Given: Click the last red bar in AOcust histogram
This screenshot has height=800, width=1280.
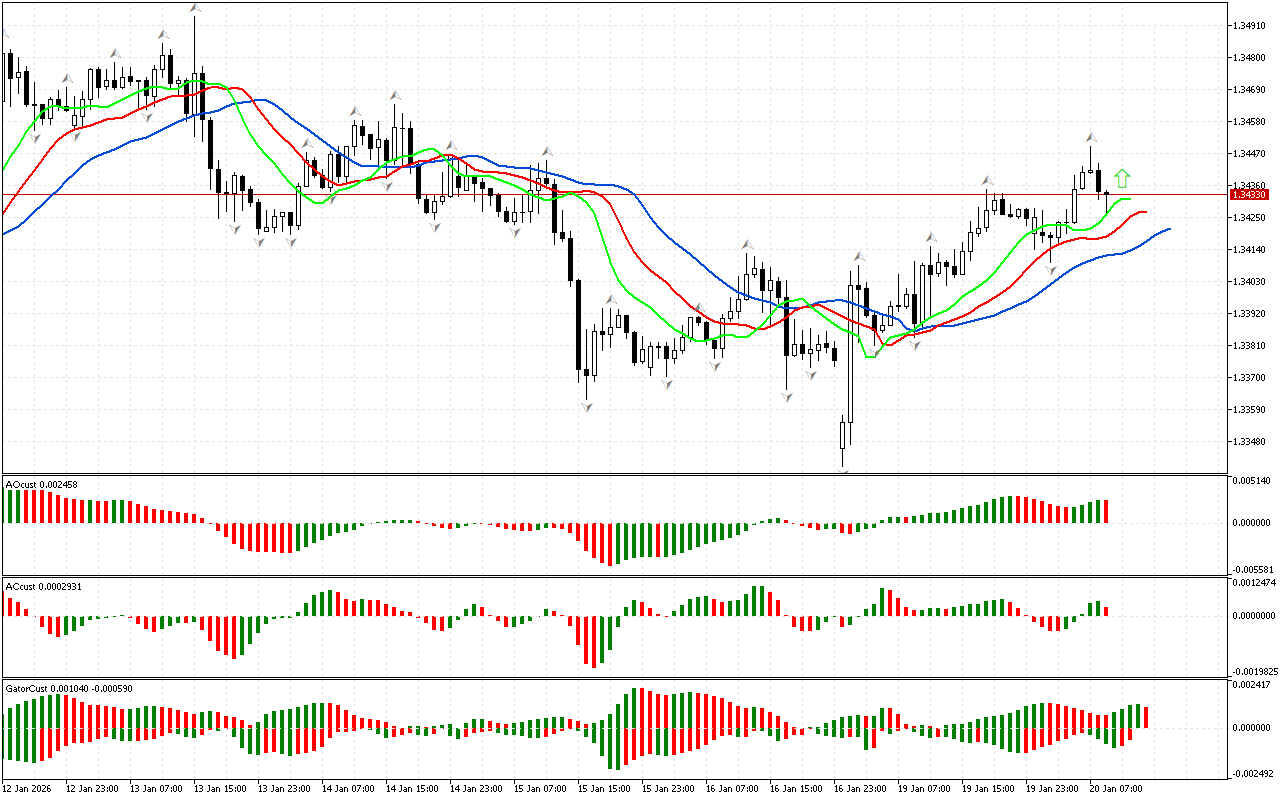Looking at the screenshot, I should pos(1106,511).
